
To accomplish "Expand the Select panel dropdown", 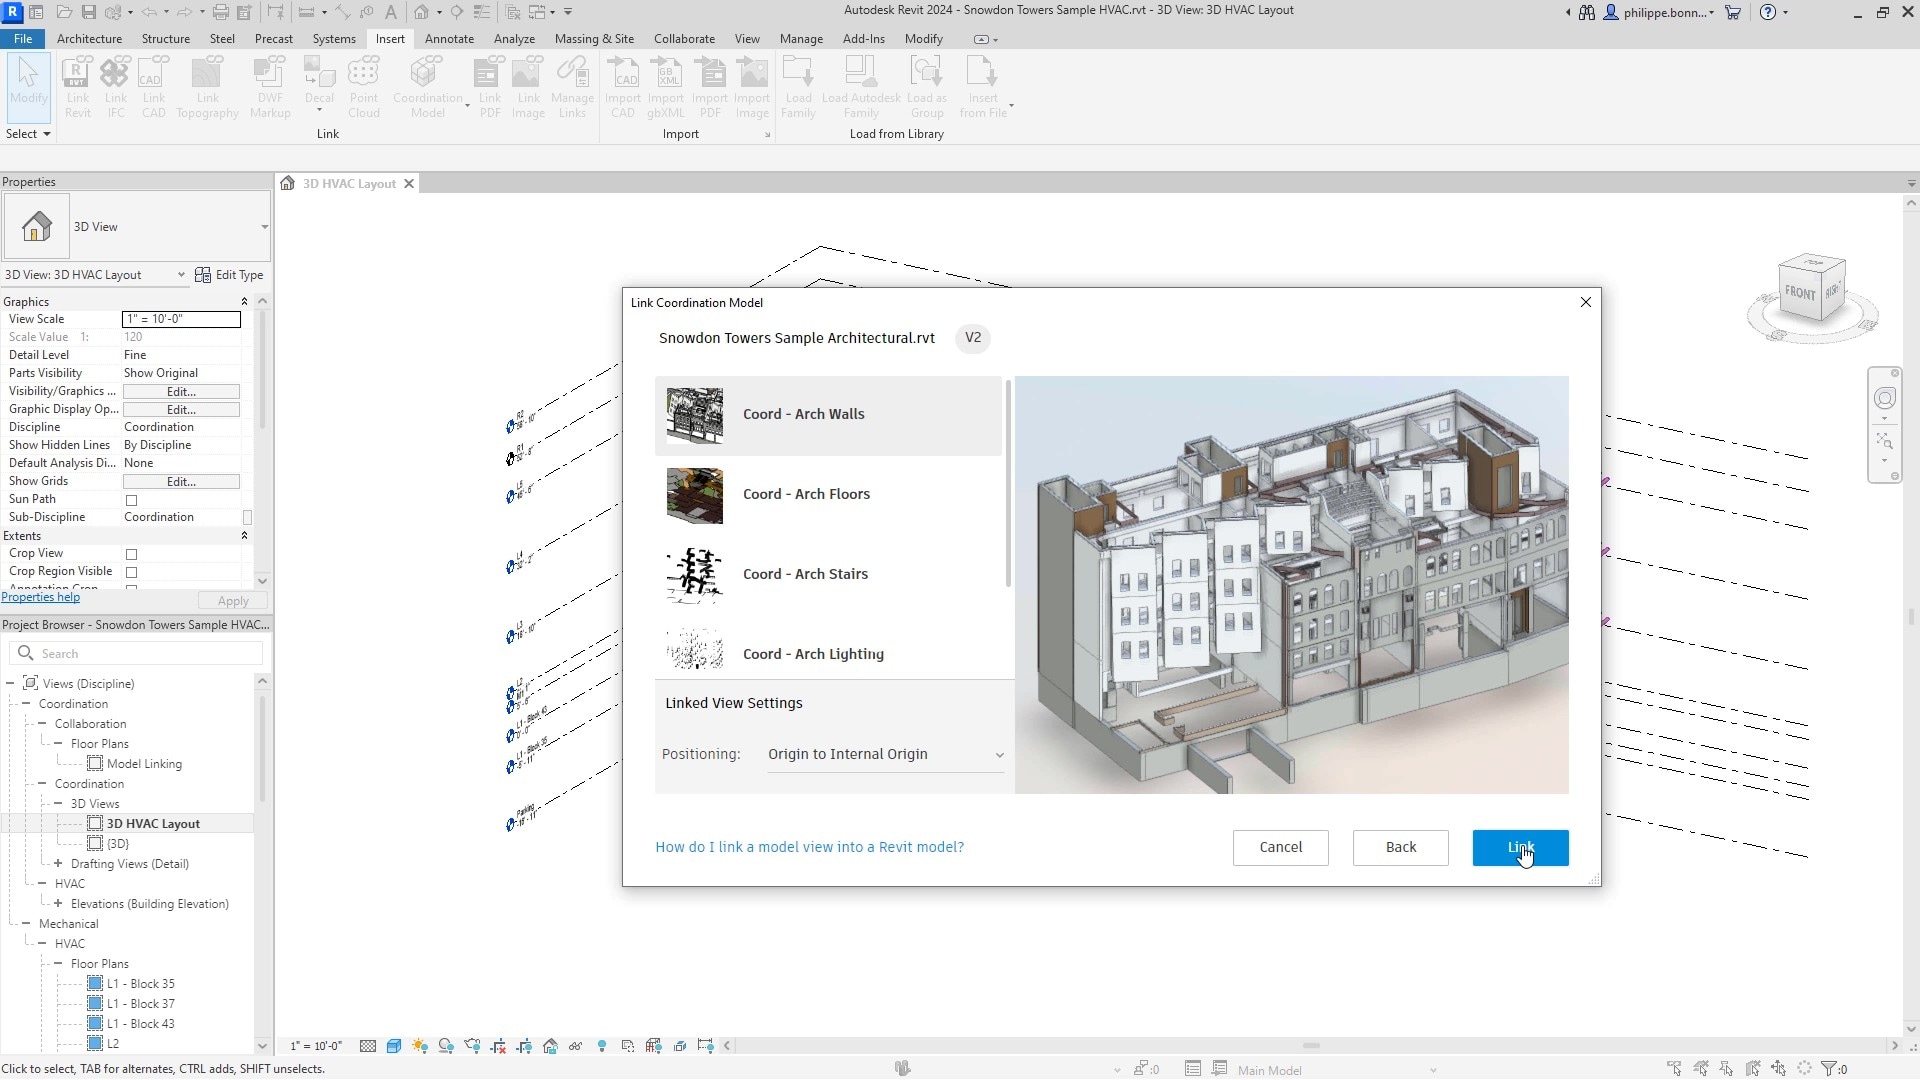I will tap(28, 134).
